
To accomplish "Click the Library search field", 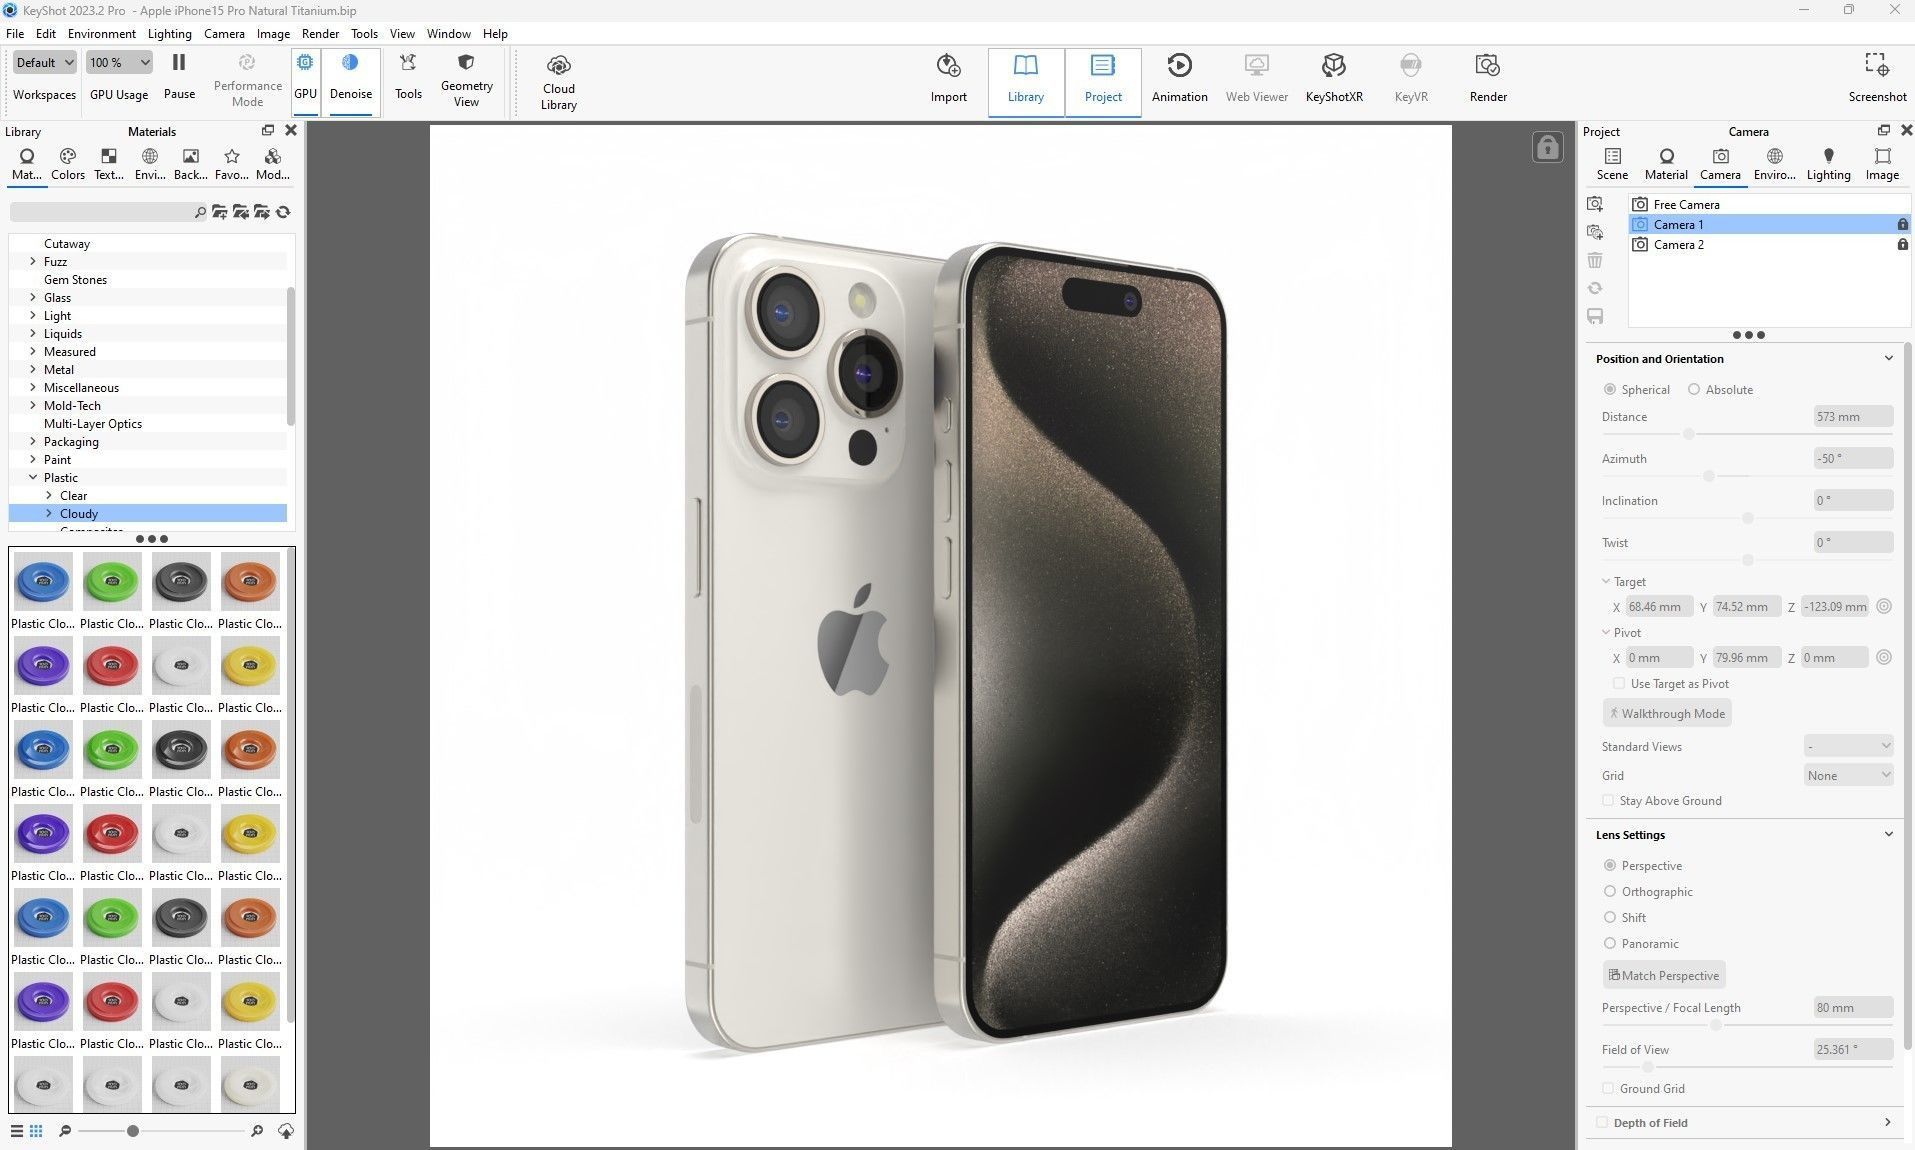I will click(x=108, y=212).
